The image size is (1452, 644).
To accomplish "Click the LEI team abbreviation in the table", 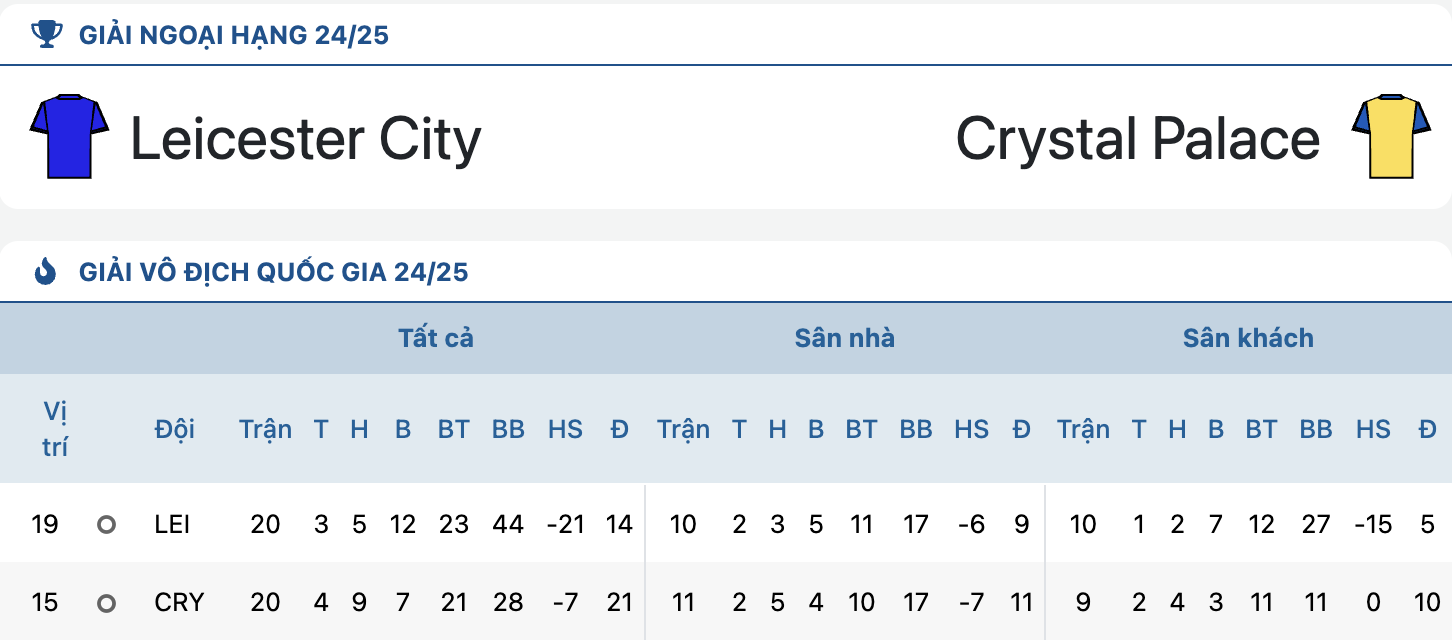I will click(x=172, y=524).
